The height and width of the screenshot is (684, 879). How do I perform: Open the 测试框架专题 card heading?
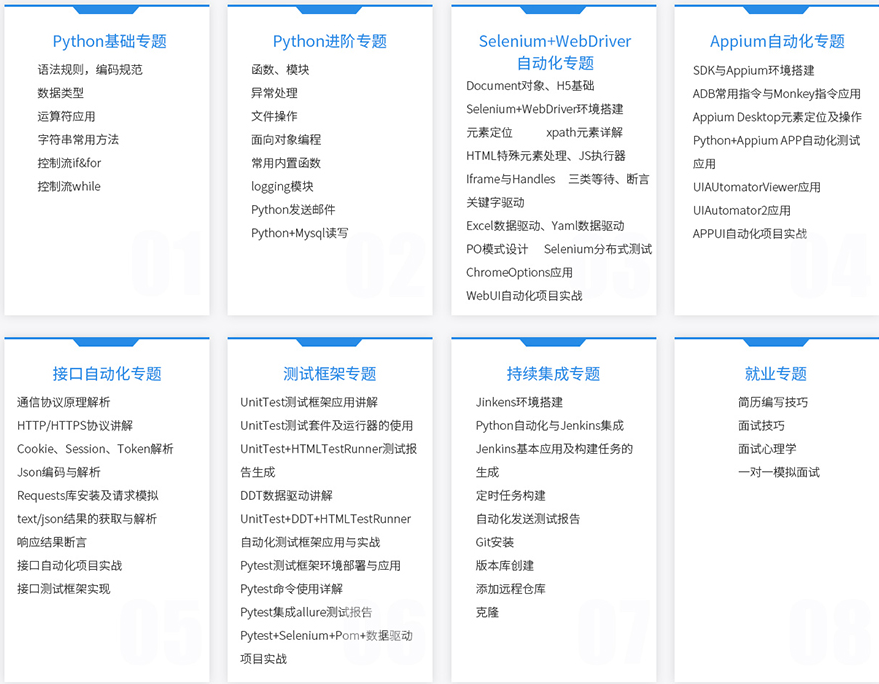pyautogui.click(x=330, y=373)
